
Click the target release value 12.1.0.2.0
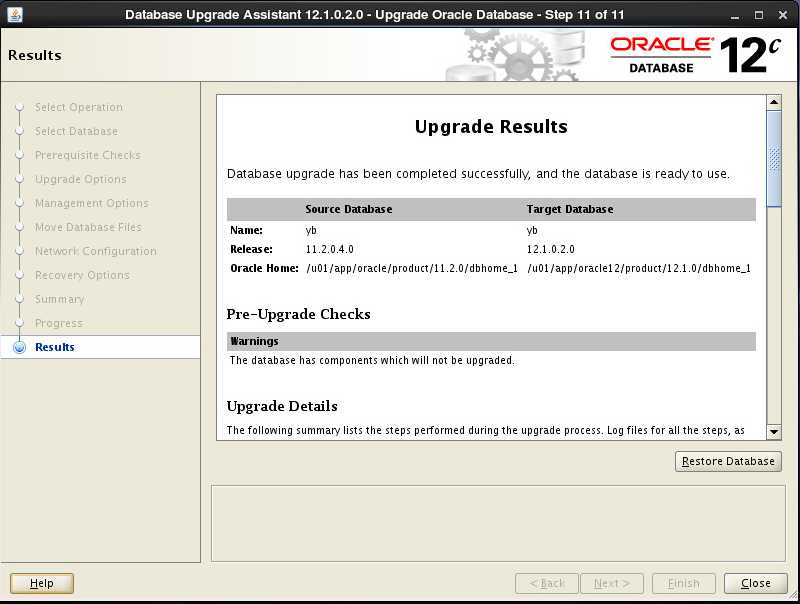click(x=551, y=249)
